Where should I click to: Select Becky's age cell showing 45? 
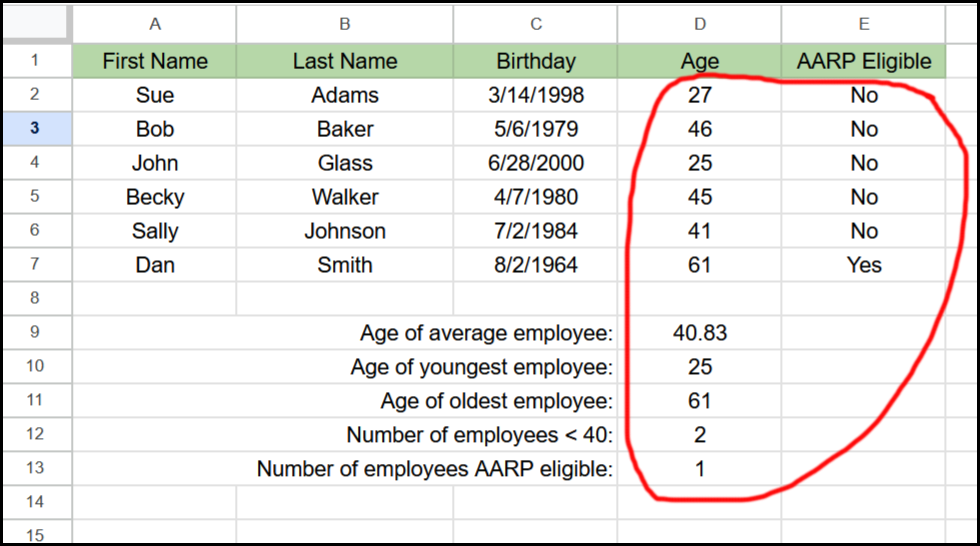[699, 197]
